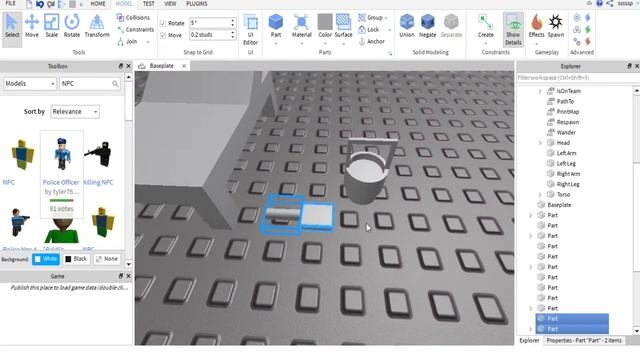This screenshot has width=640, height=360.
Task: Set toolbox background to None
Action: [x=107, y=259]
